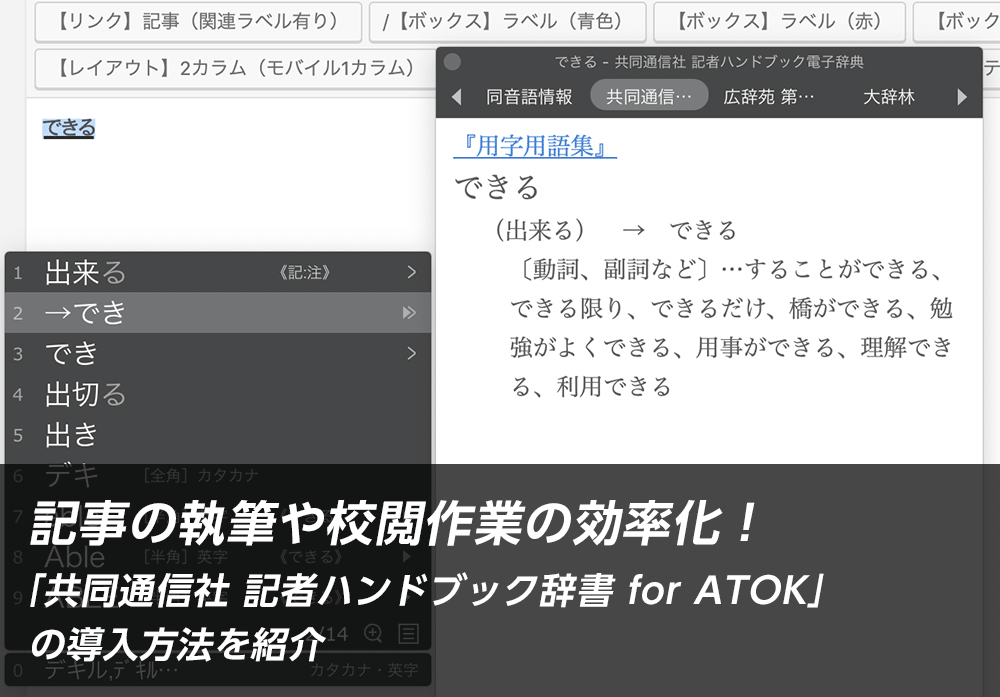
Task: Insert the 【ボックス】ラベル（青色） snippet button
Action: [508, 22]
